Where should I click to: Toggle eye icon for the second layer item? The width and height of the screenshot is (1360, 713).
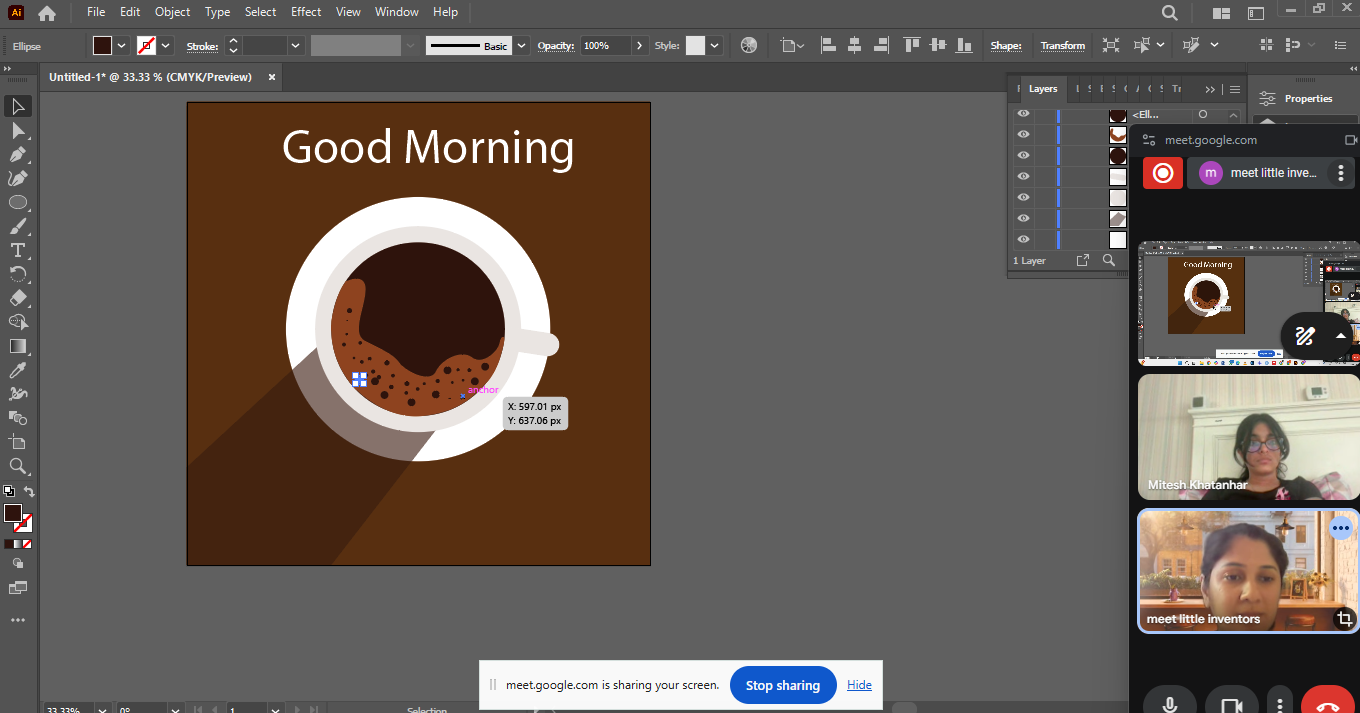[x=1023, y=135]
